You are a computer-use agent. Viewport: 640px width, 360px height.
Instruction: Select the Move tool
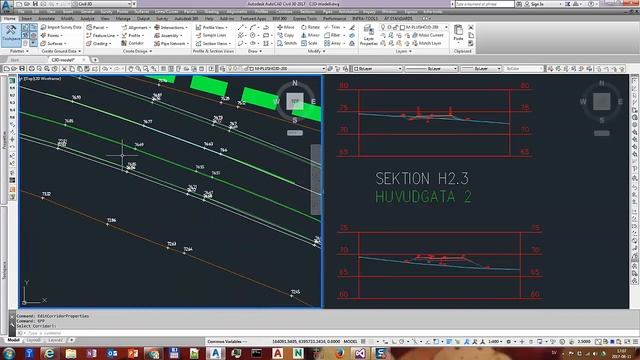point(286,27)
